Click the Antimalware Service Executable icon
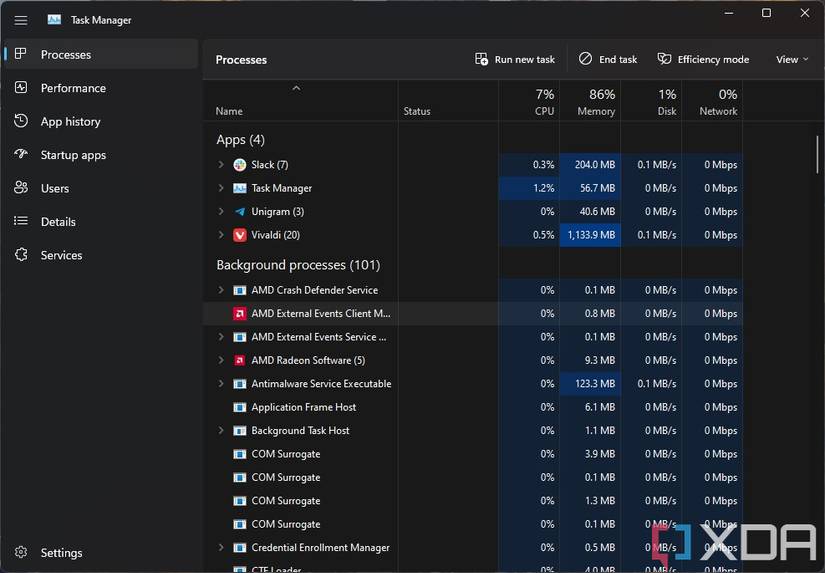Screen dimensions: 825x573 coord(239,384)
